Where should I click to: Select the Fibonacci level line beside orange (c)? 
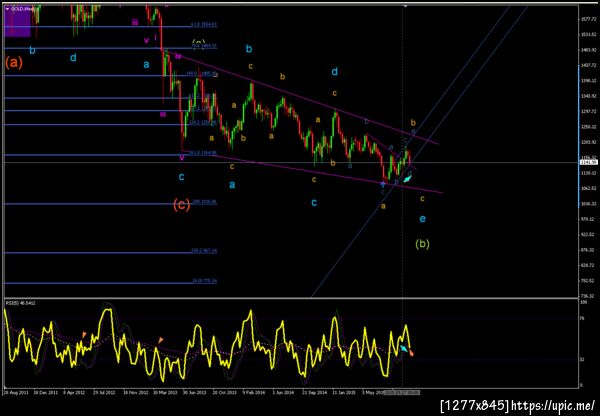[111, 204]
